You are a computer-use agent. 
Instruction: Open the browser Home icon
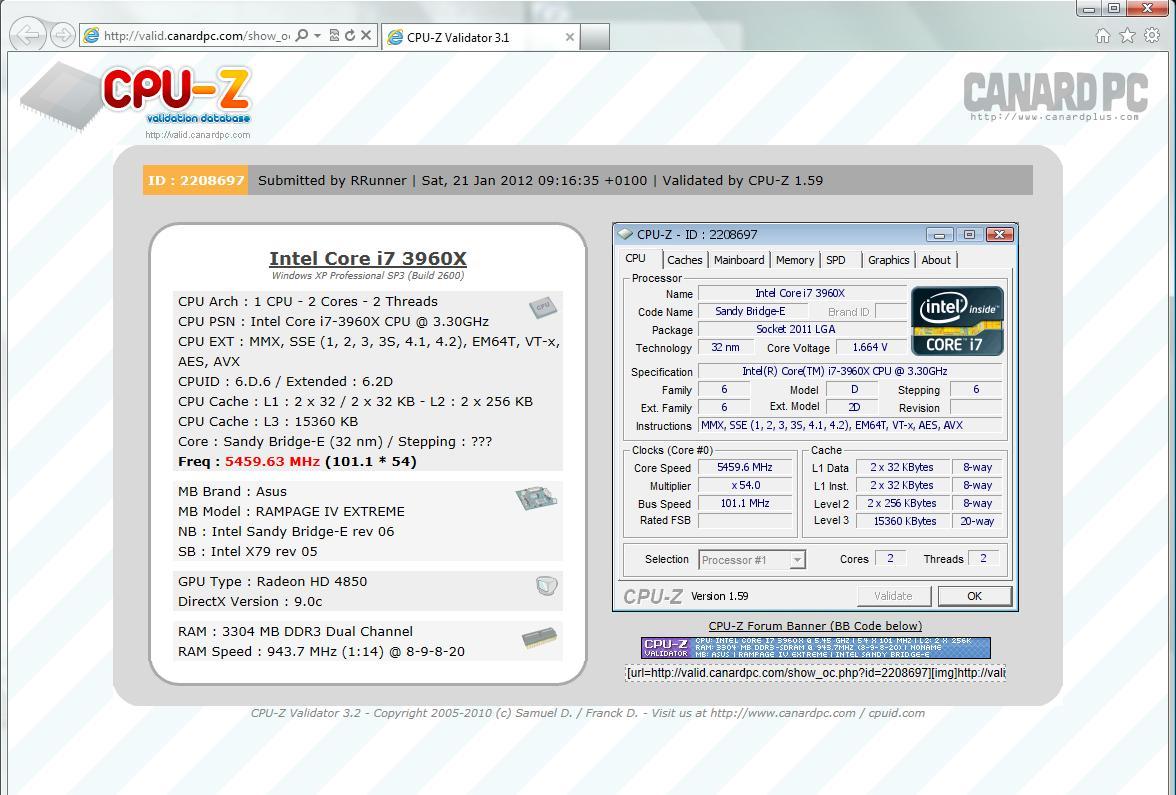point(1102,35)
